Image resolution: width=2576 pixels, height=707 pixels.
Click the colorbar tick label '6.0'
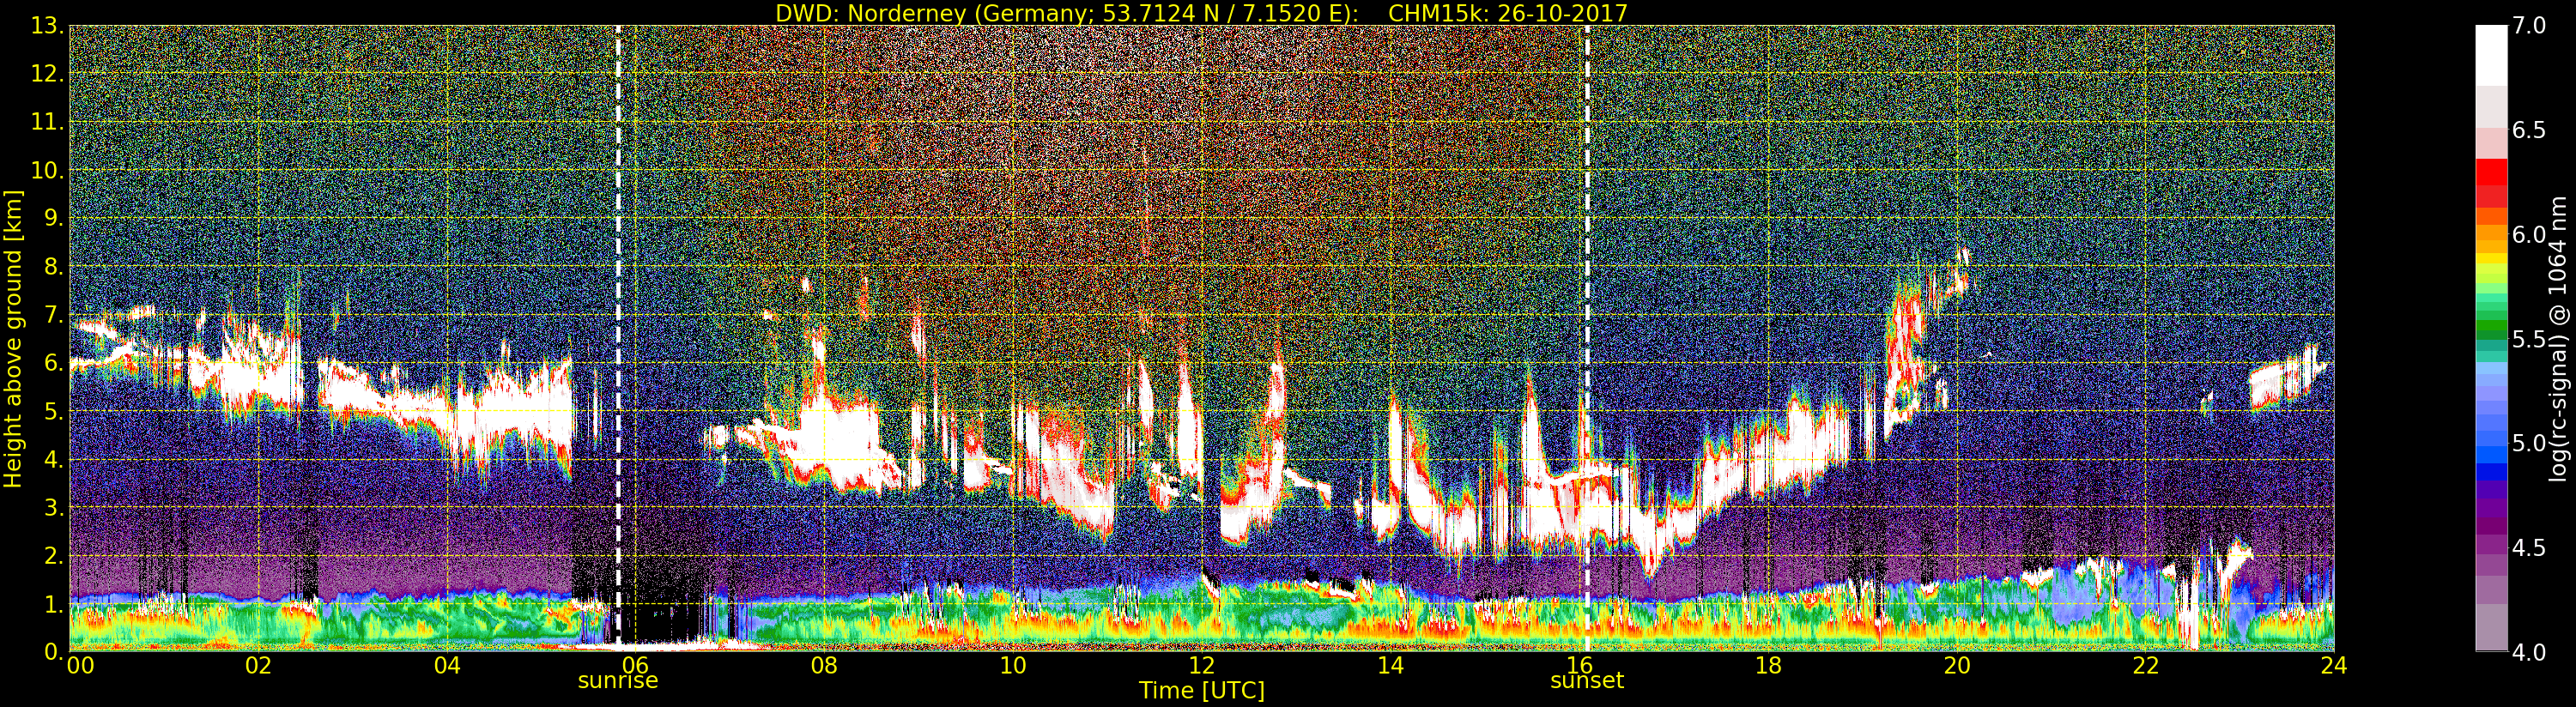(x=2529, y=234)
